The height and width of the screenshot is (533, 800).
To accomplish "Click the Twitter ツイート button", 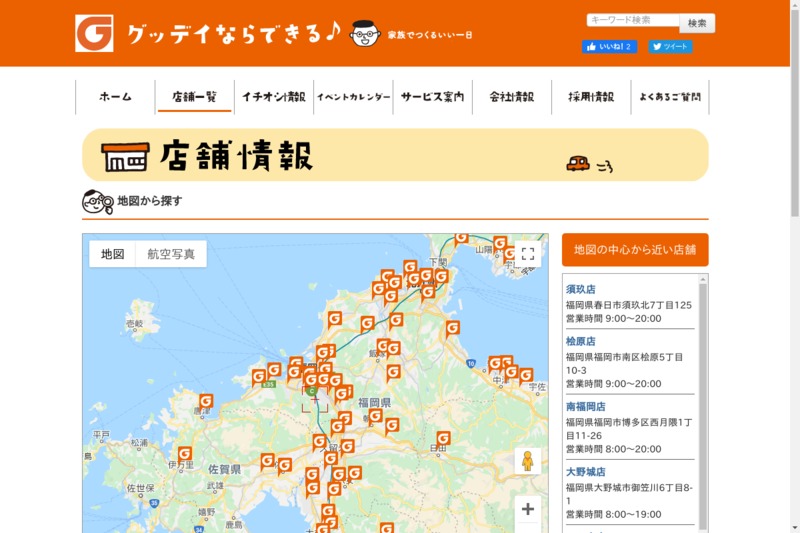I will [670, 46].
